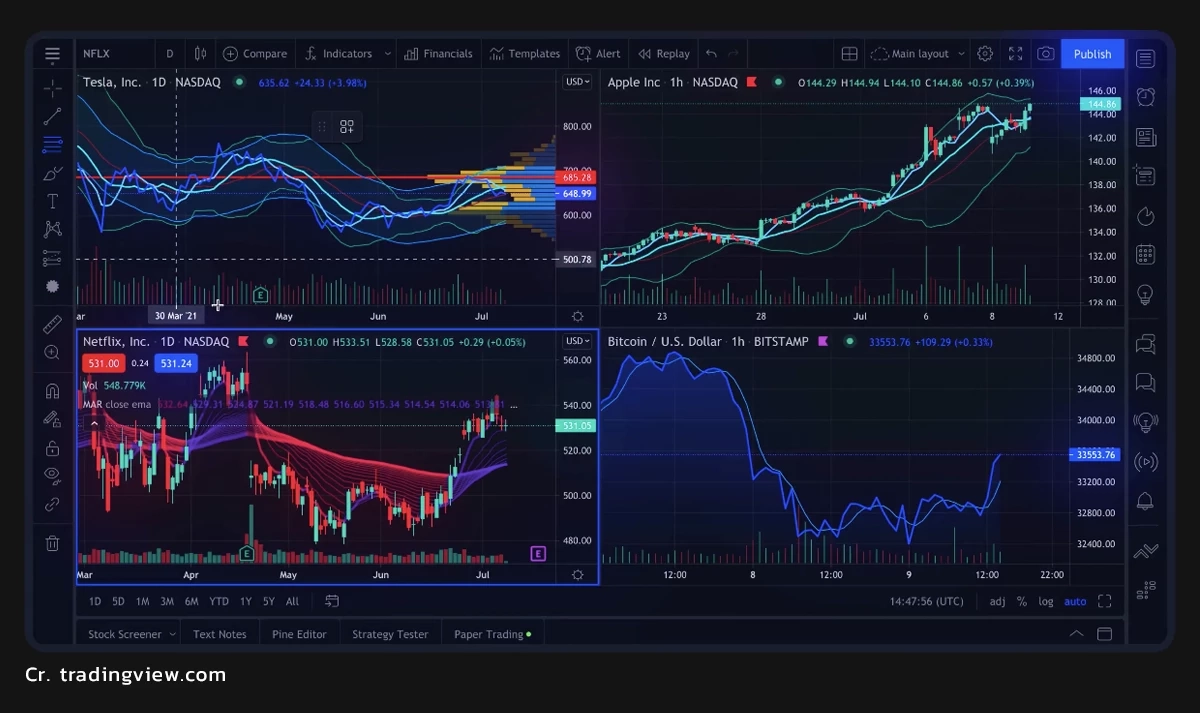1200x713 pixels.
Task: Take a chart snapshot with the camera icon
Action: coord(1046,53)
